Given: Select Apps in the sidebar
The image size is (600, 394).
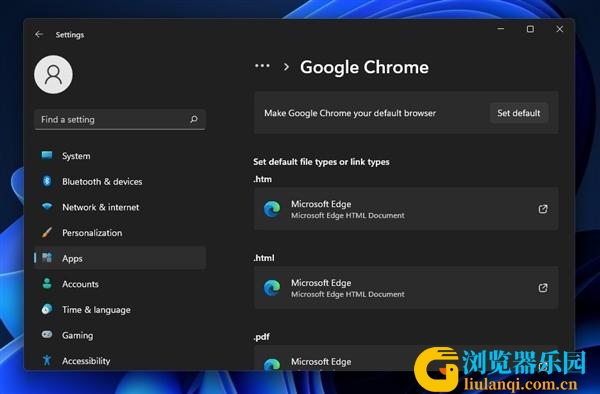Looking at the screenshot, I should (120, 258).
